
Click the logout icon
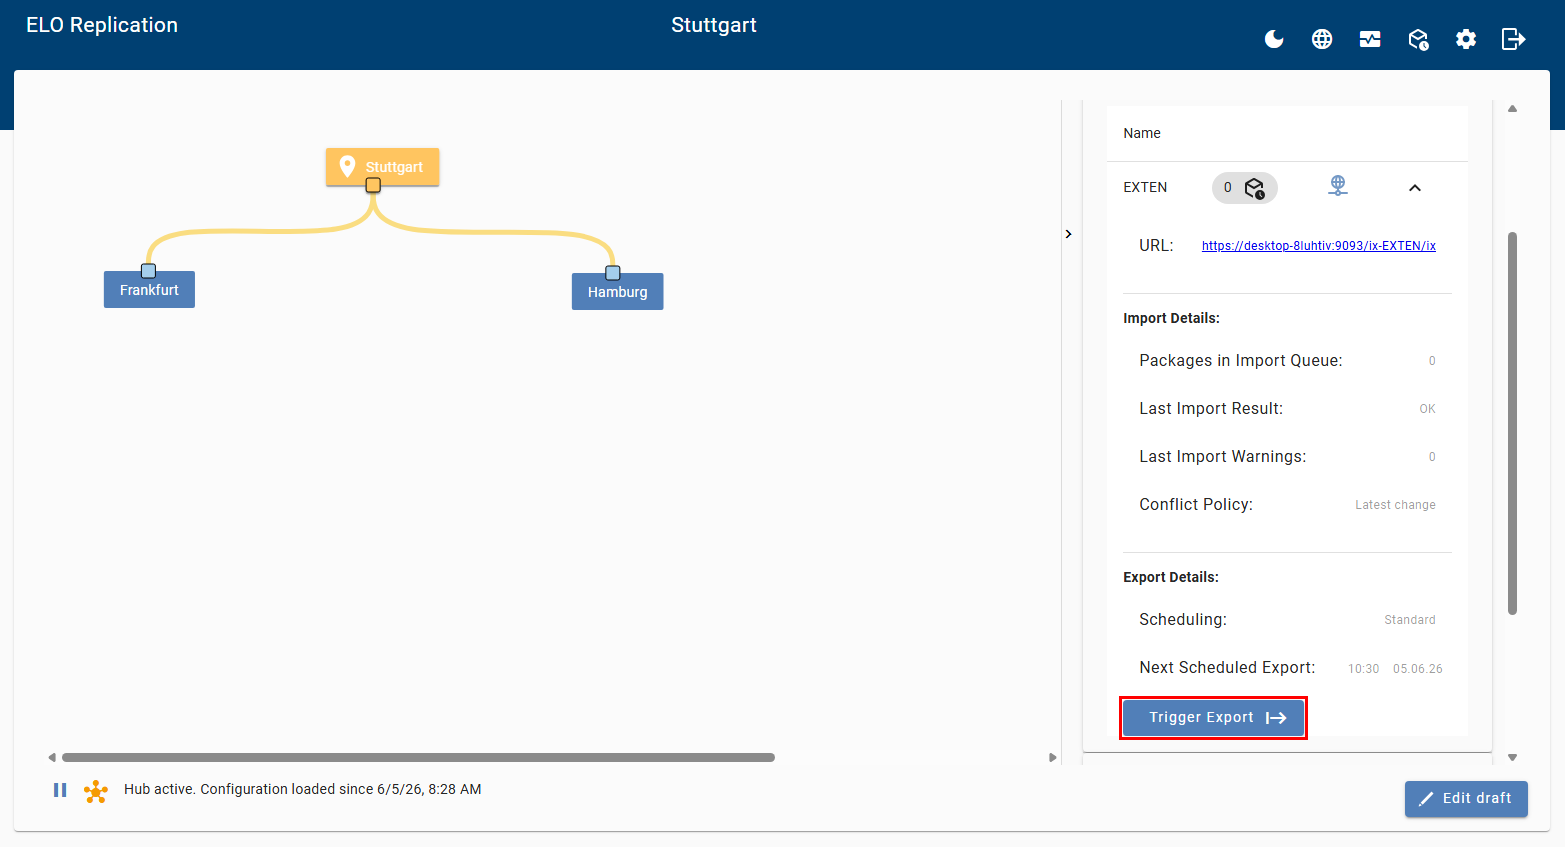coord(1514,39)
